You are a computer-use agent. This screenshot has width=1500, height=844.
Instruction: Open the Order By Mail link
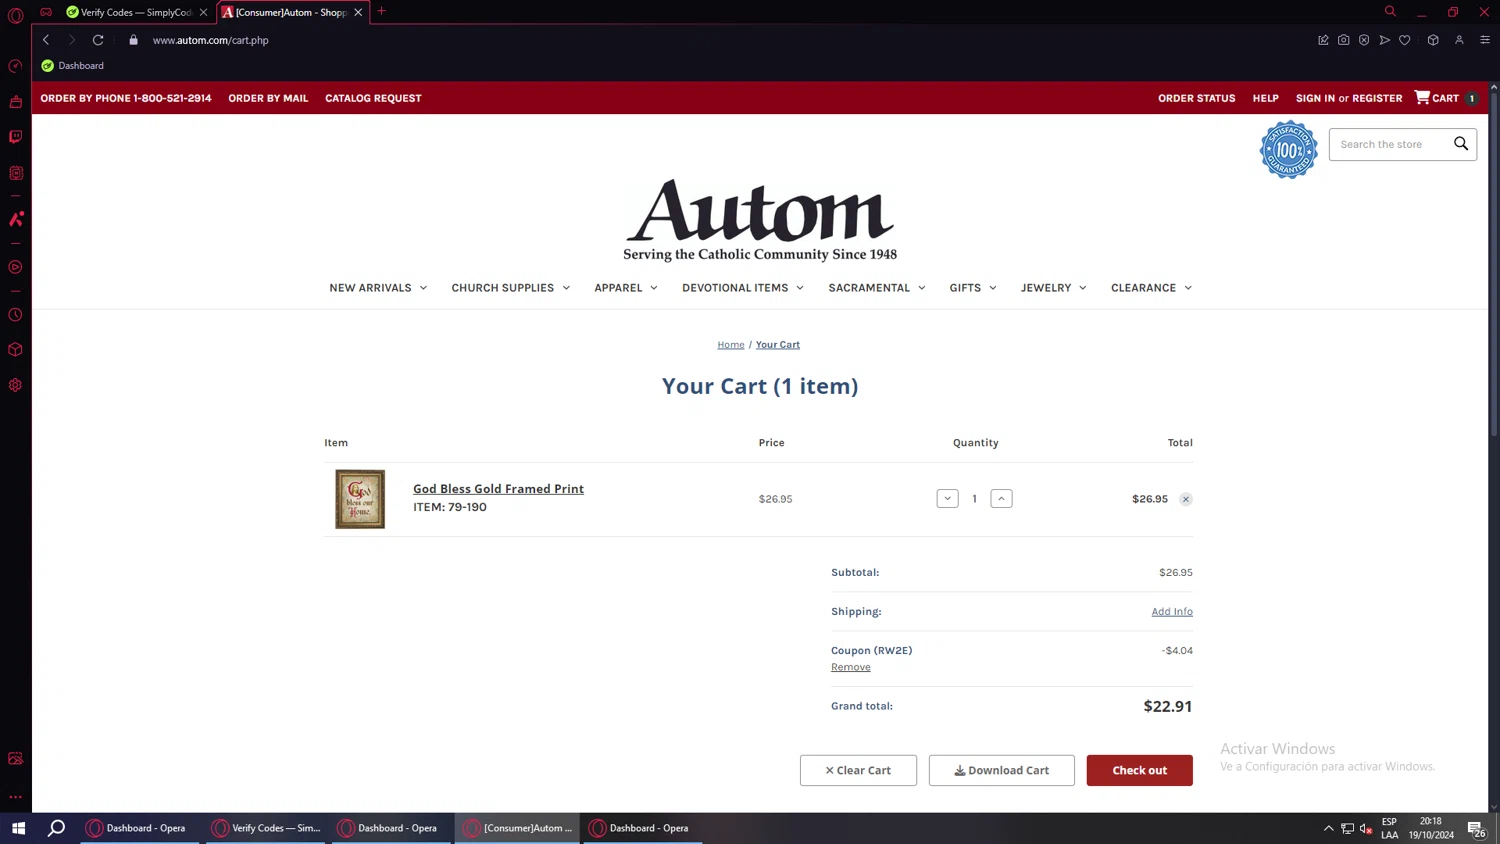click(268, 98)
